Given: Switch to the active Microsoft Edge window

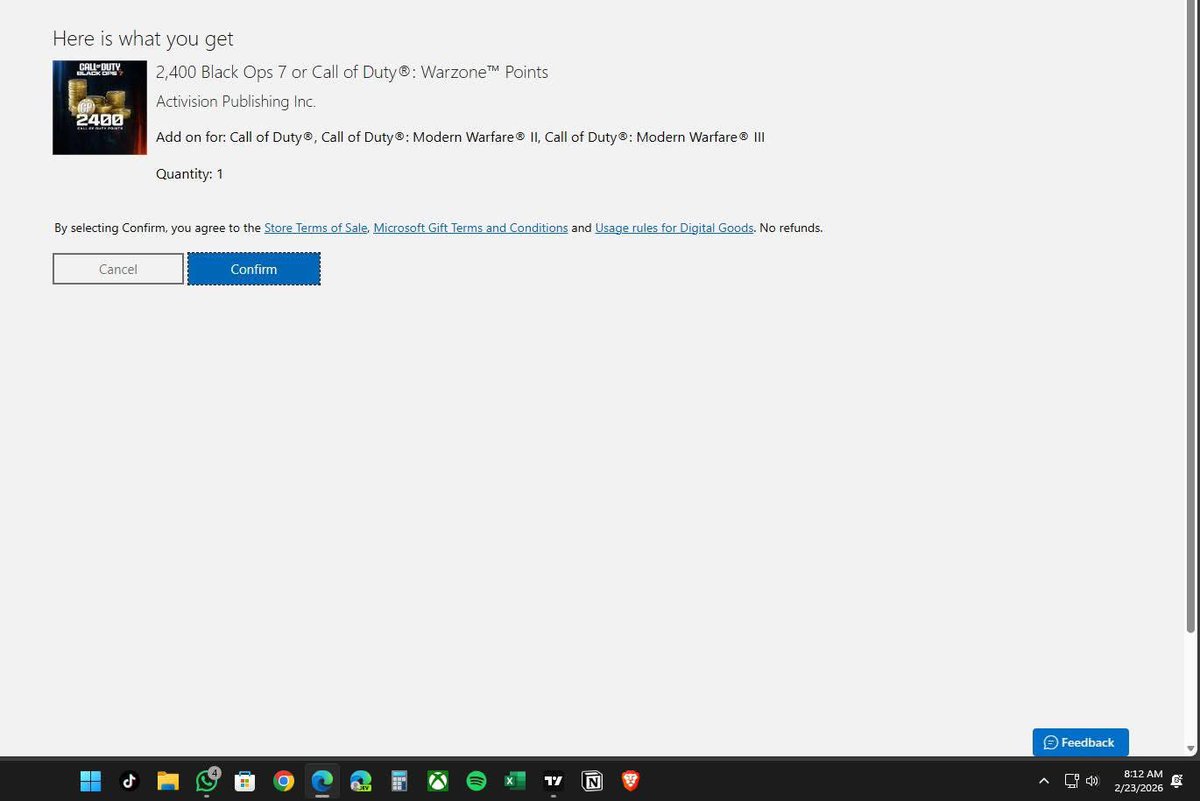Looking at the screenshot, I should (322, 781).
